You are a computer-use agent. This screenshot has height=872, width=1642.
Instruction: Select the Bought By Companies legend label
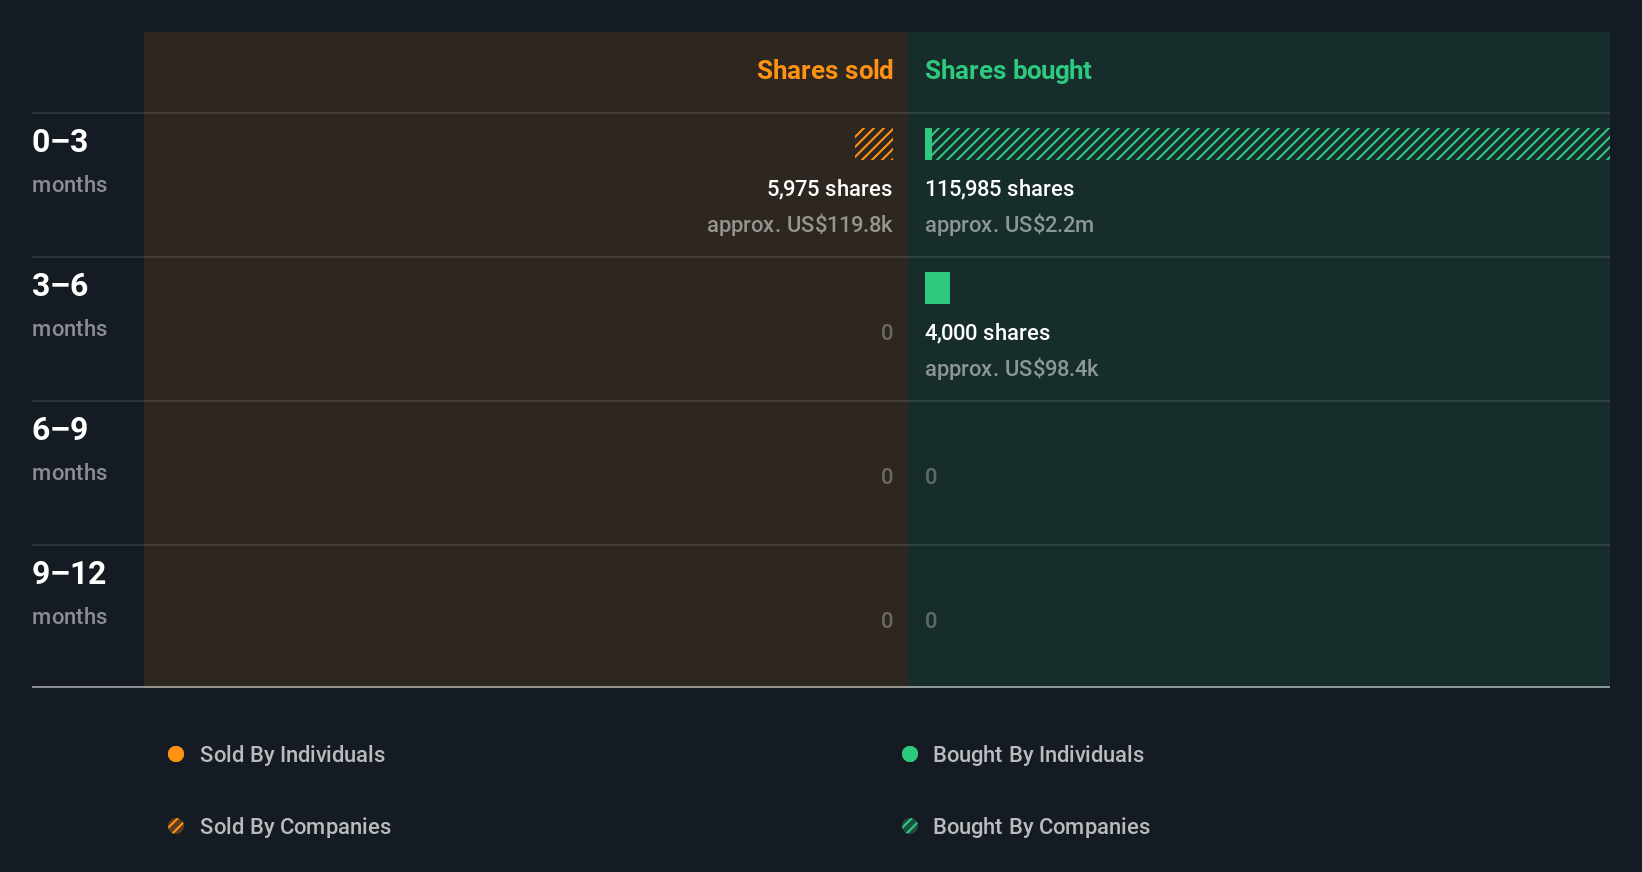click(x=1041, y=826)
